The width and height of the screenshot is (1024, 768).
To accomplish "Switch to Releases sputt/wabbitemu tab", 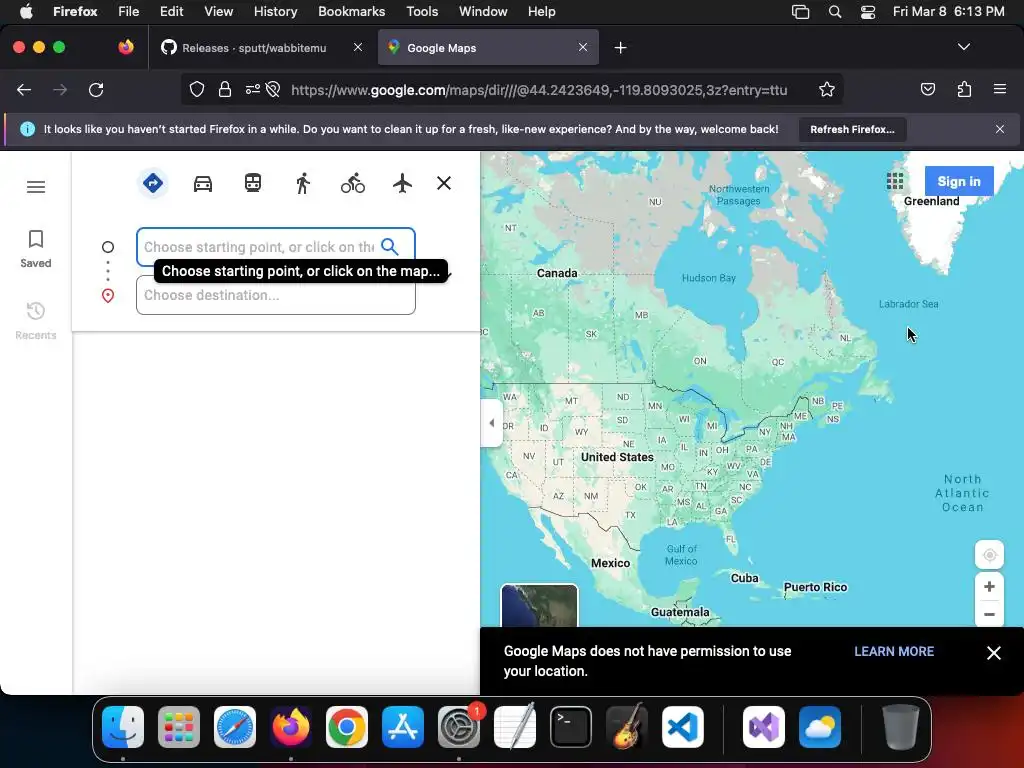I will (254, 48).
